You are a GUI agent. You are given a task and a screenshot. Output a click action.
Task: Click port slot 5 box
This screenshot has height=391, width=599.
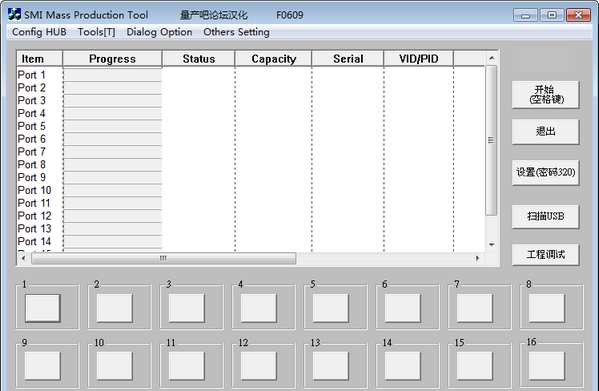tap(331, 308)
